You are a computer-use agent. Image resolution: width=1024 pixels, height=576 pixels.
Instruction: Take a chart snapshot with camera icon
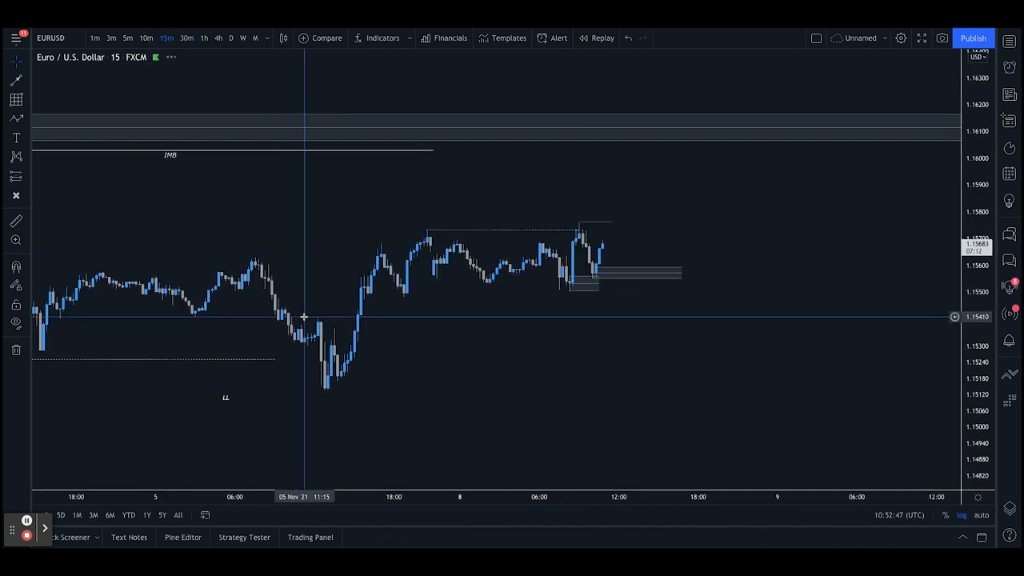tap(942, 39)
